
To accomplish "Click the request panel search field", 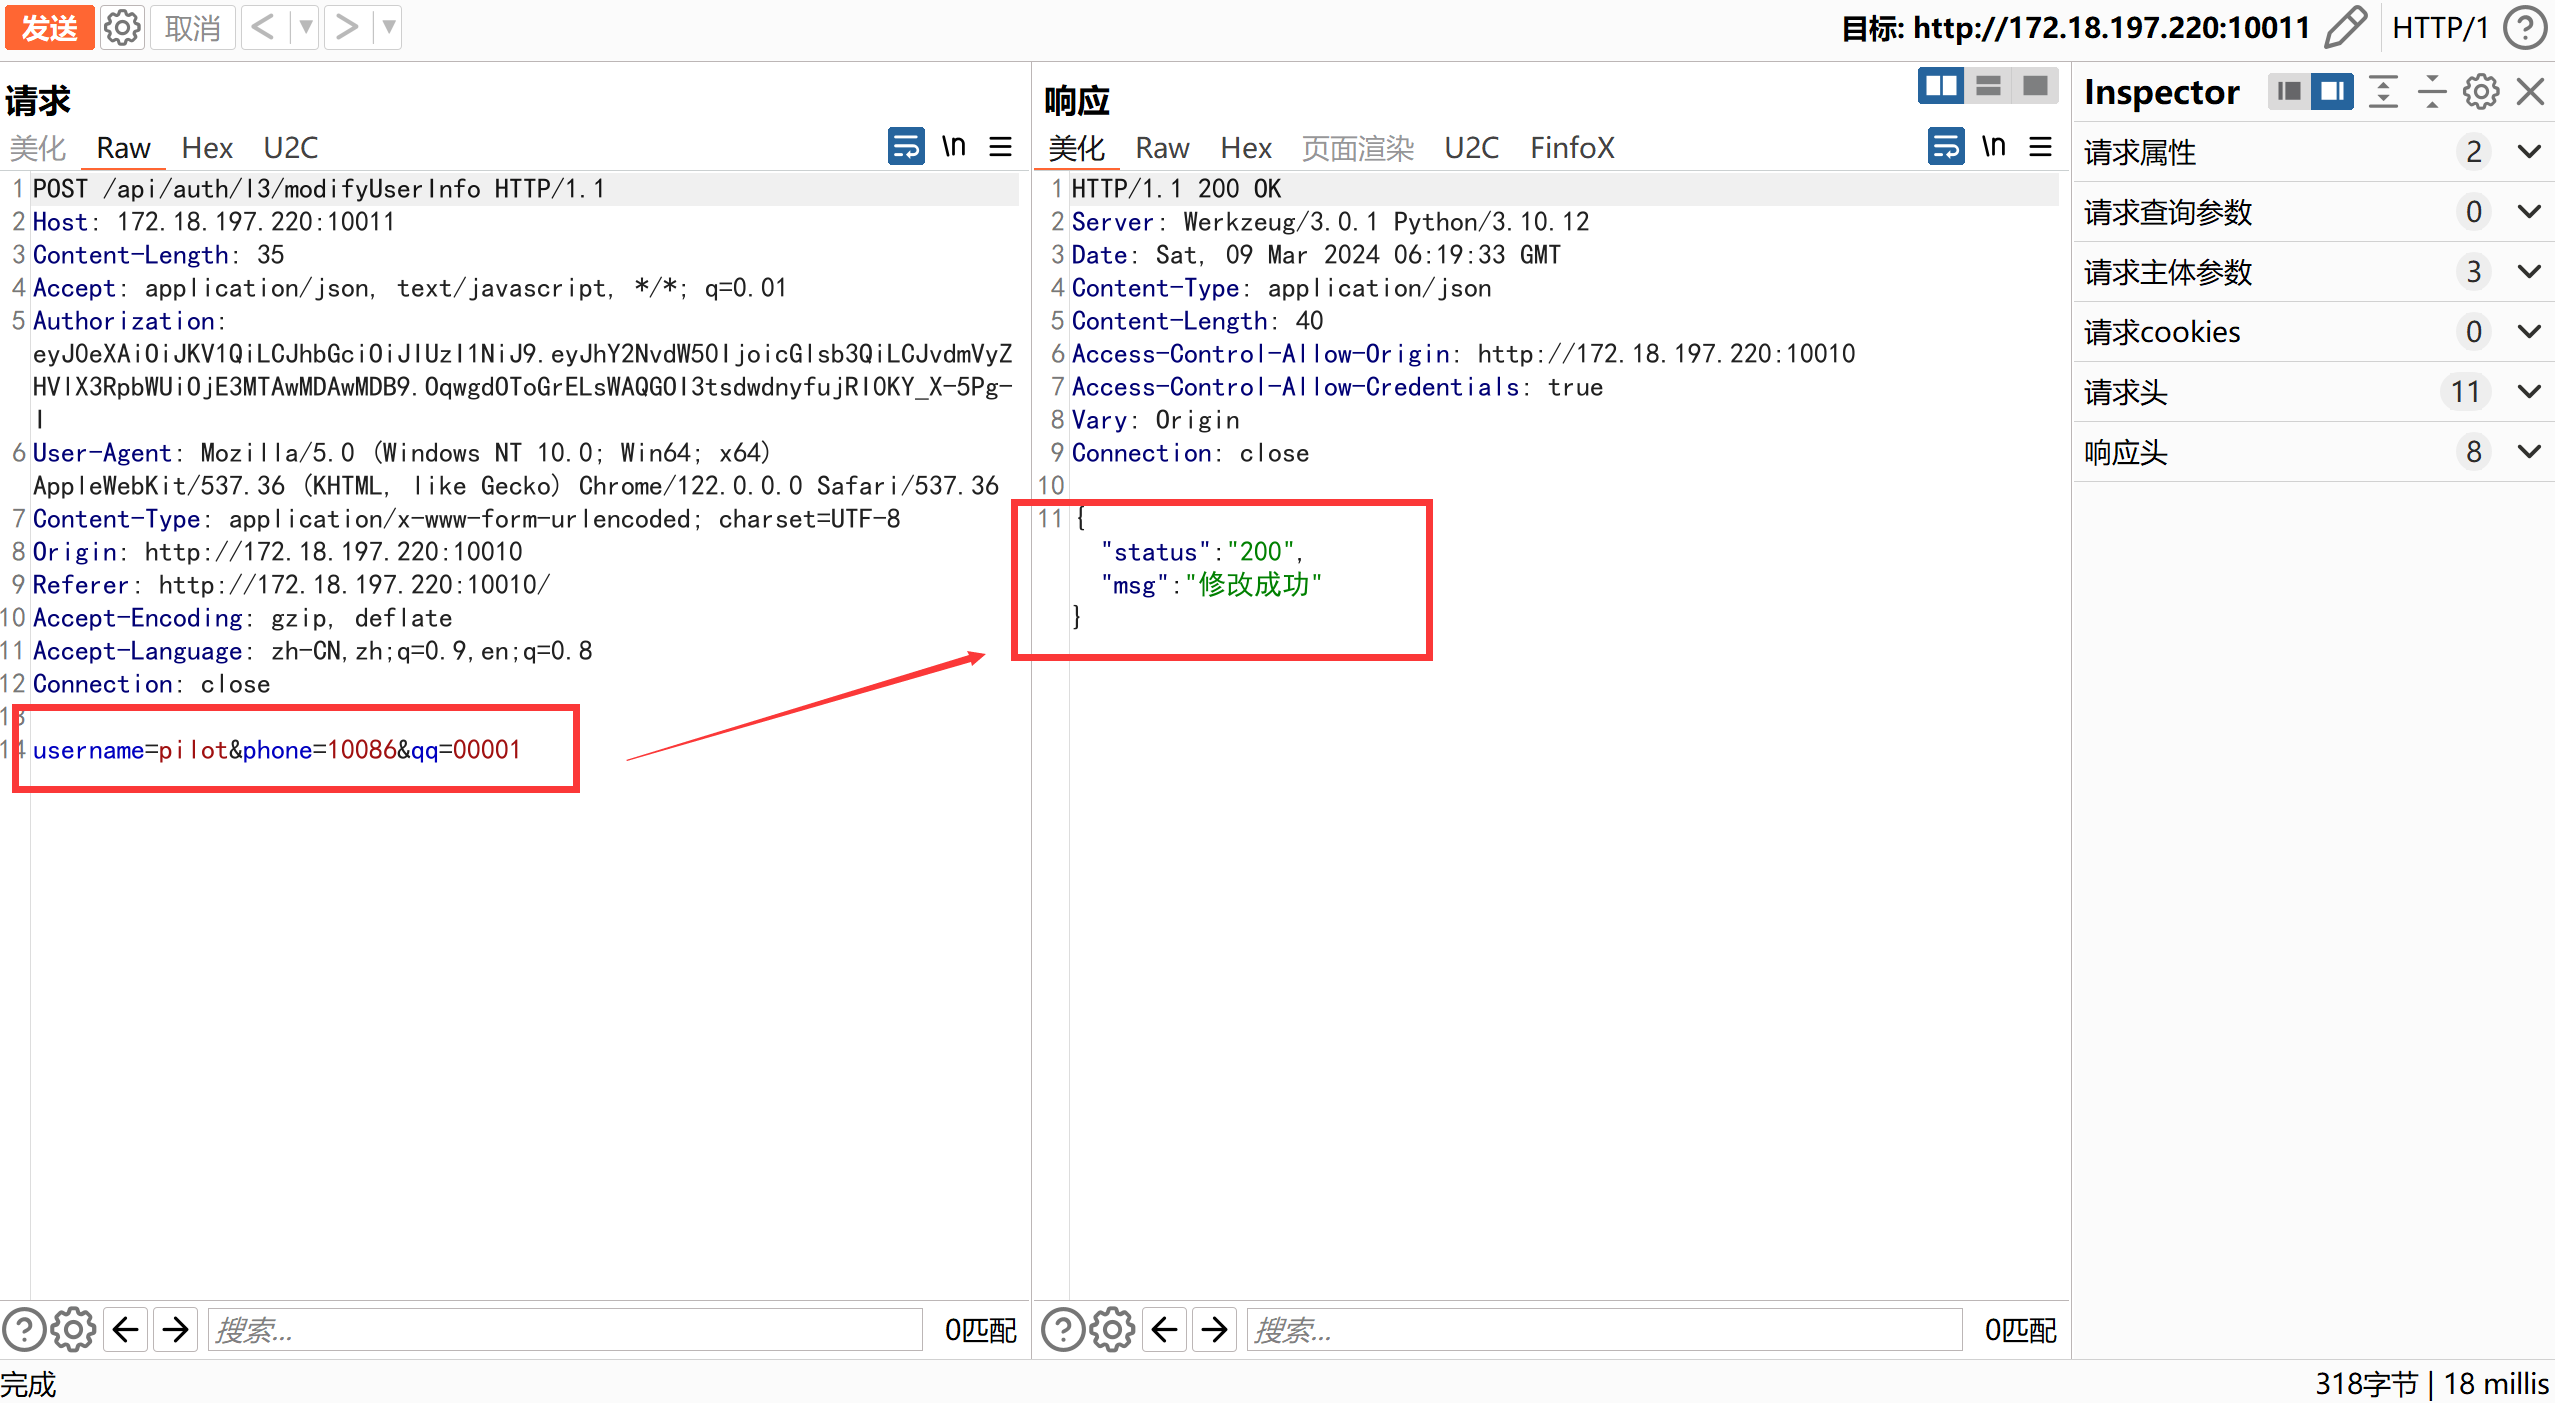I will point(565,1330).
